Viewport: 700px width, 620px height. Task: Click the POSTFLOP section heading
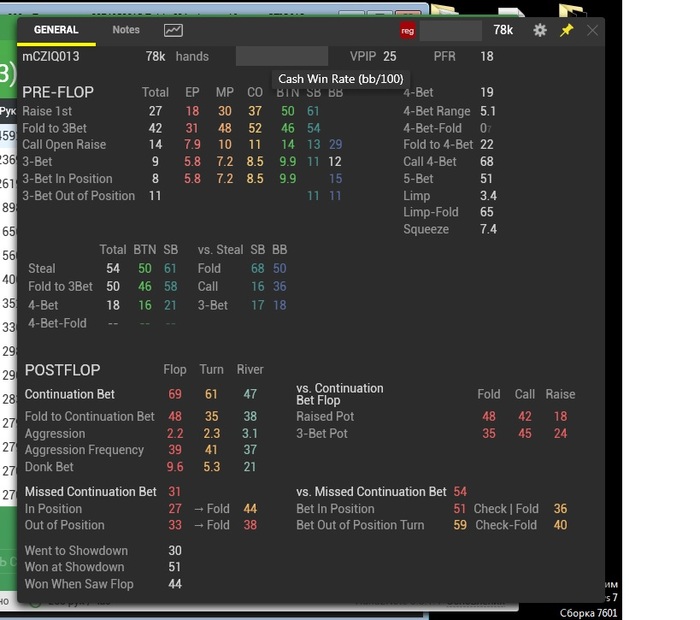tap(62, 370)
